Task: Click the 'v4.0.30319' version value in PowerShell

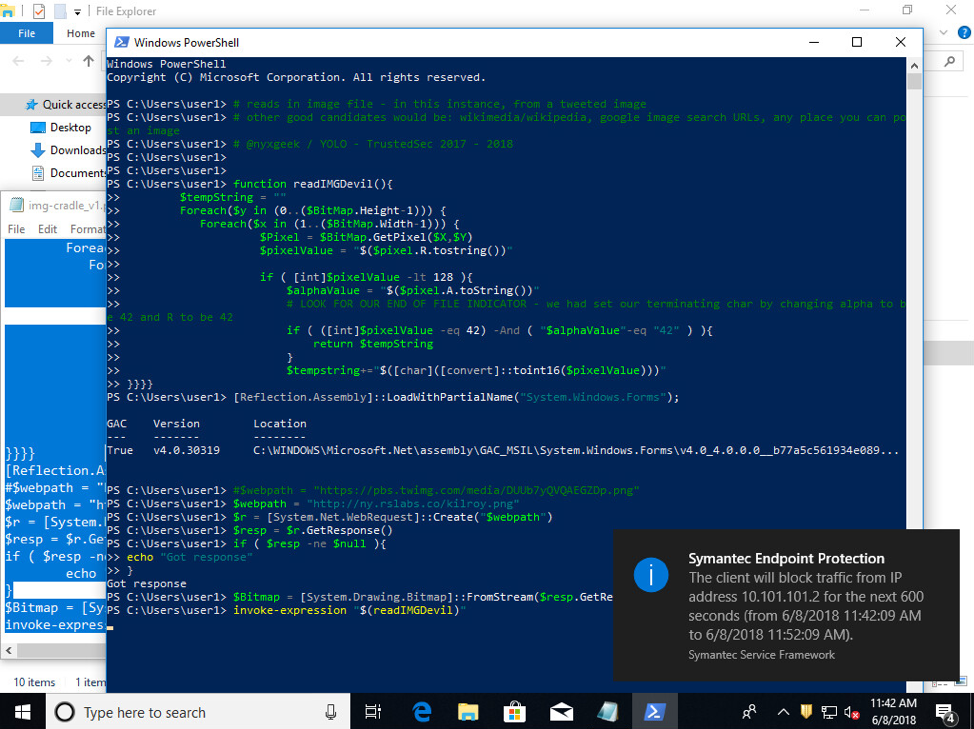Action: 186,450
